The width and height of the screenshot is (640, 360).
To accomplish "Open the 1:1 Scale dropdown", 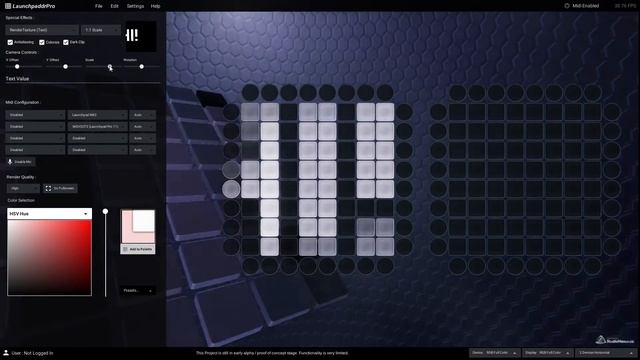I will coord(101,30).
